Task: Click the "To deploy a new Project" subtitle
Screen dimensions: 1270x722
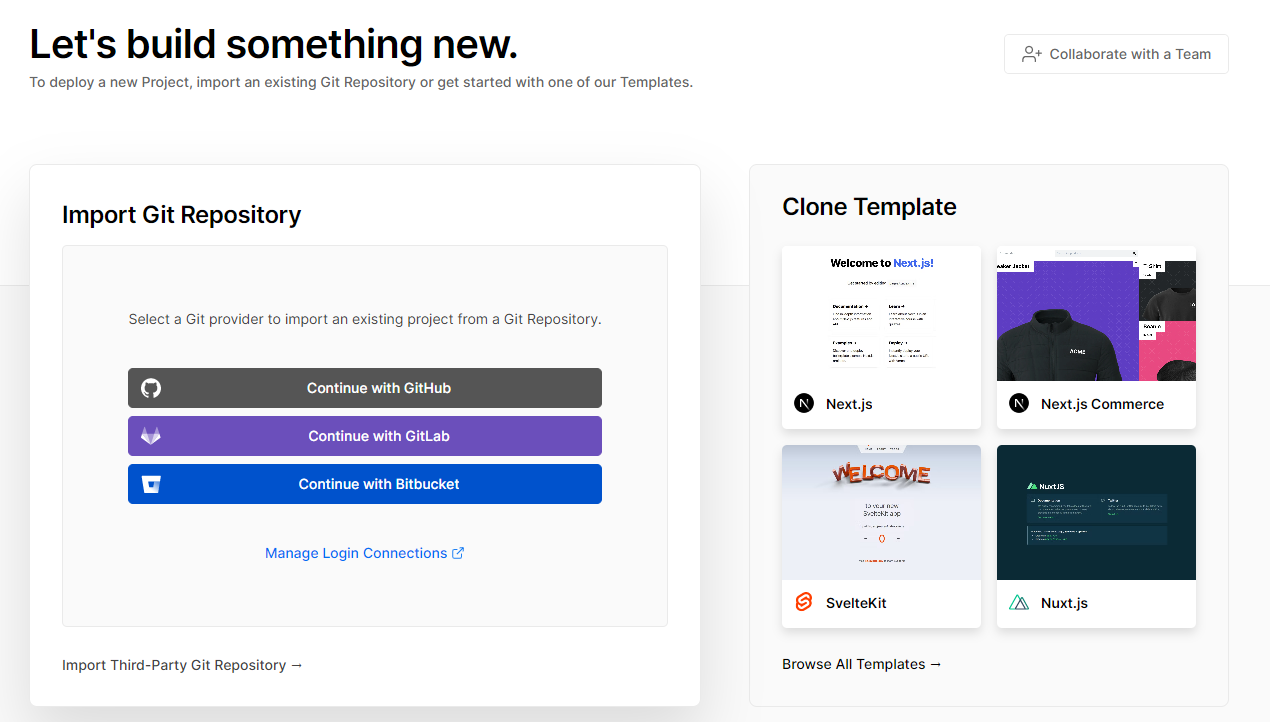Action: point(361,82)
